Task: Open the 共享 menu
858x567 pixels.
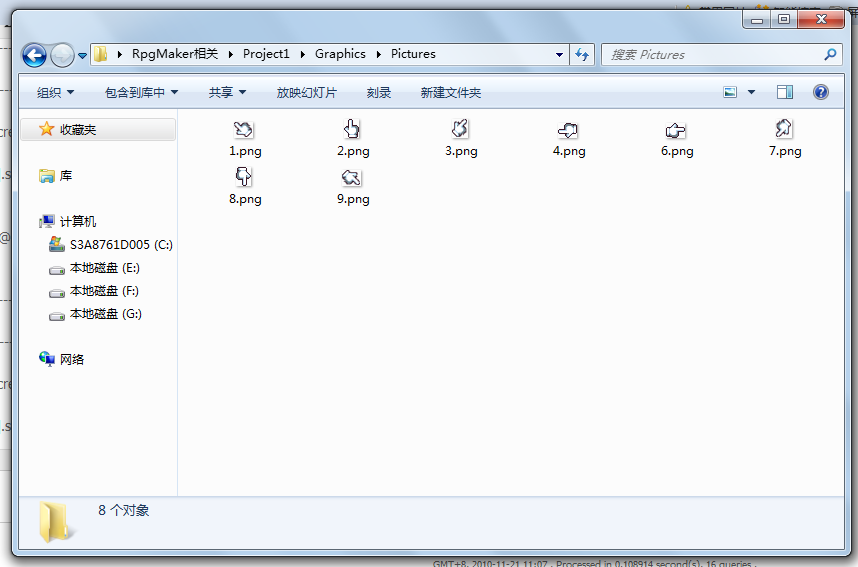Action: coord(227,92)
